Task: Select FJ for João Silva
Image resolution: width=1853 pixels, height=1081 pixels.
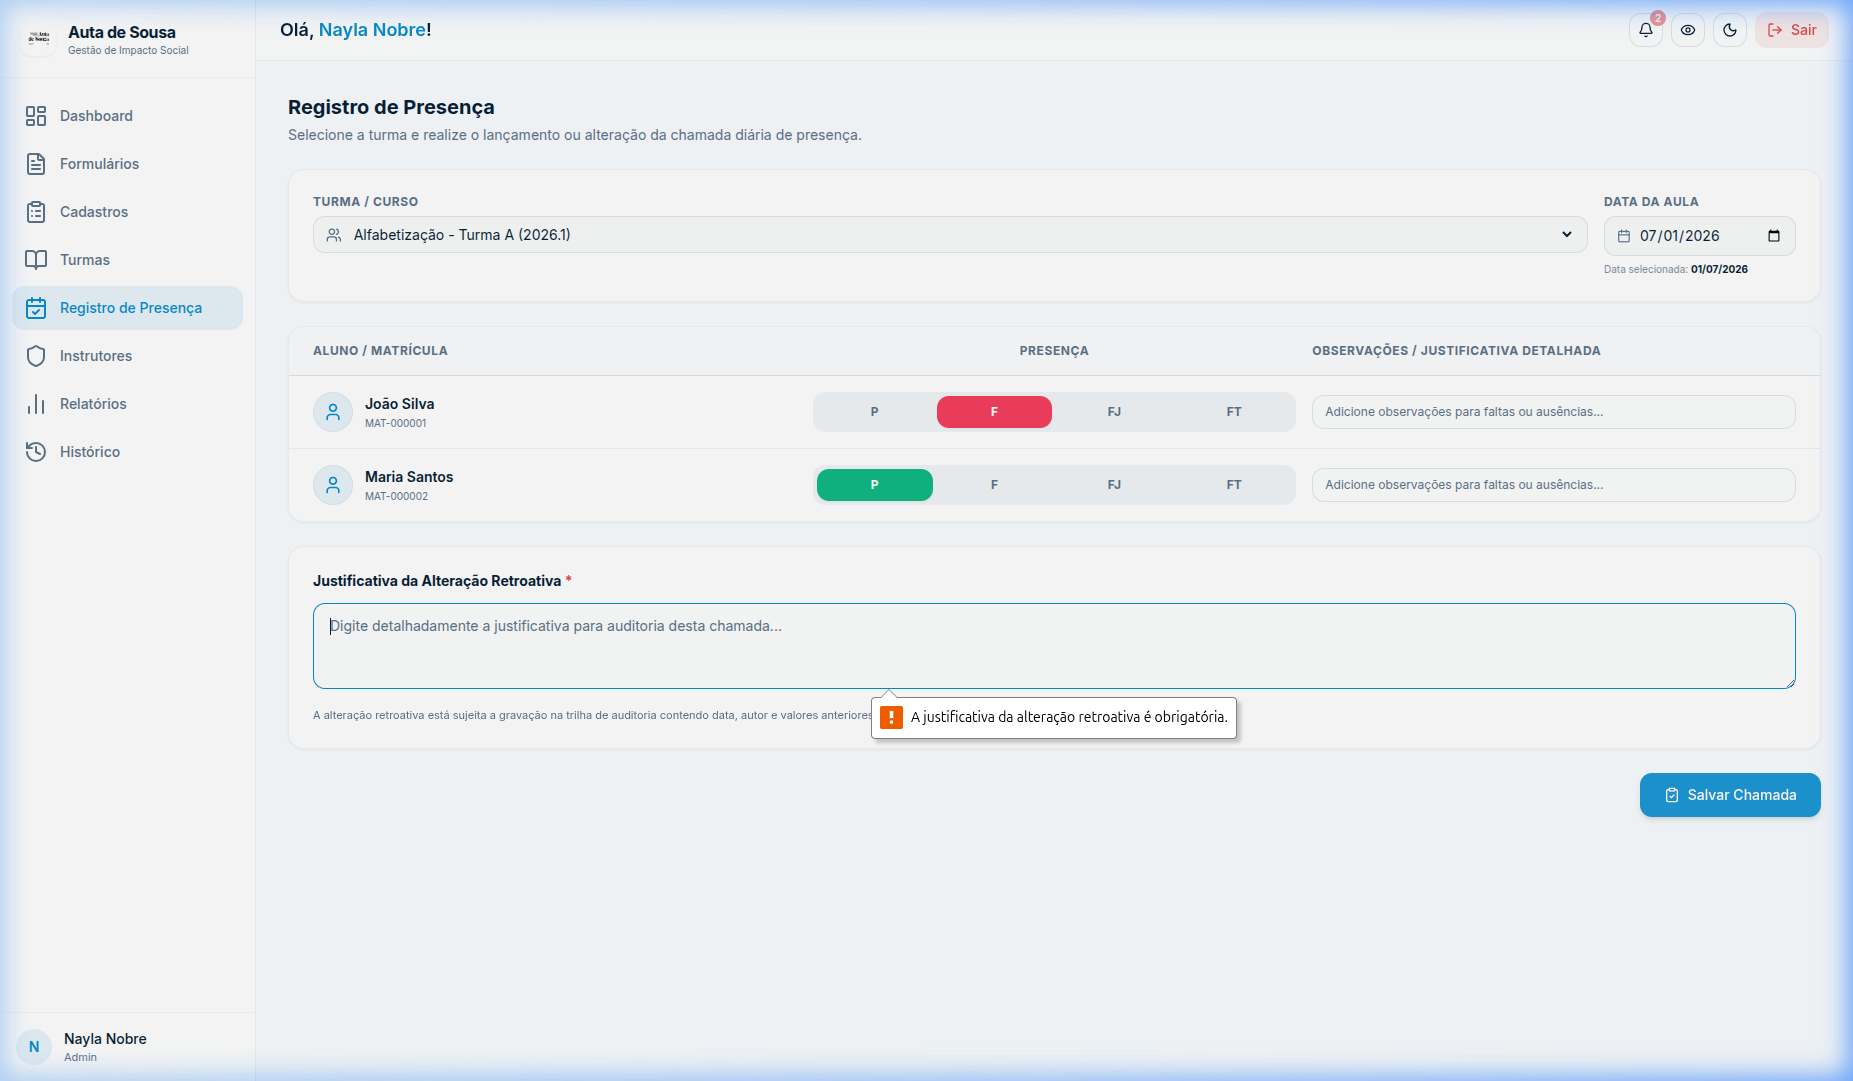Action: click(x=1114, y=412)
